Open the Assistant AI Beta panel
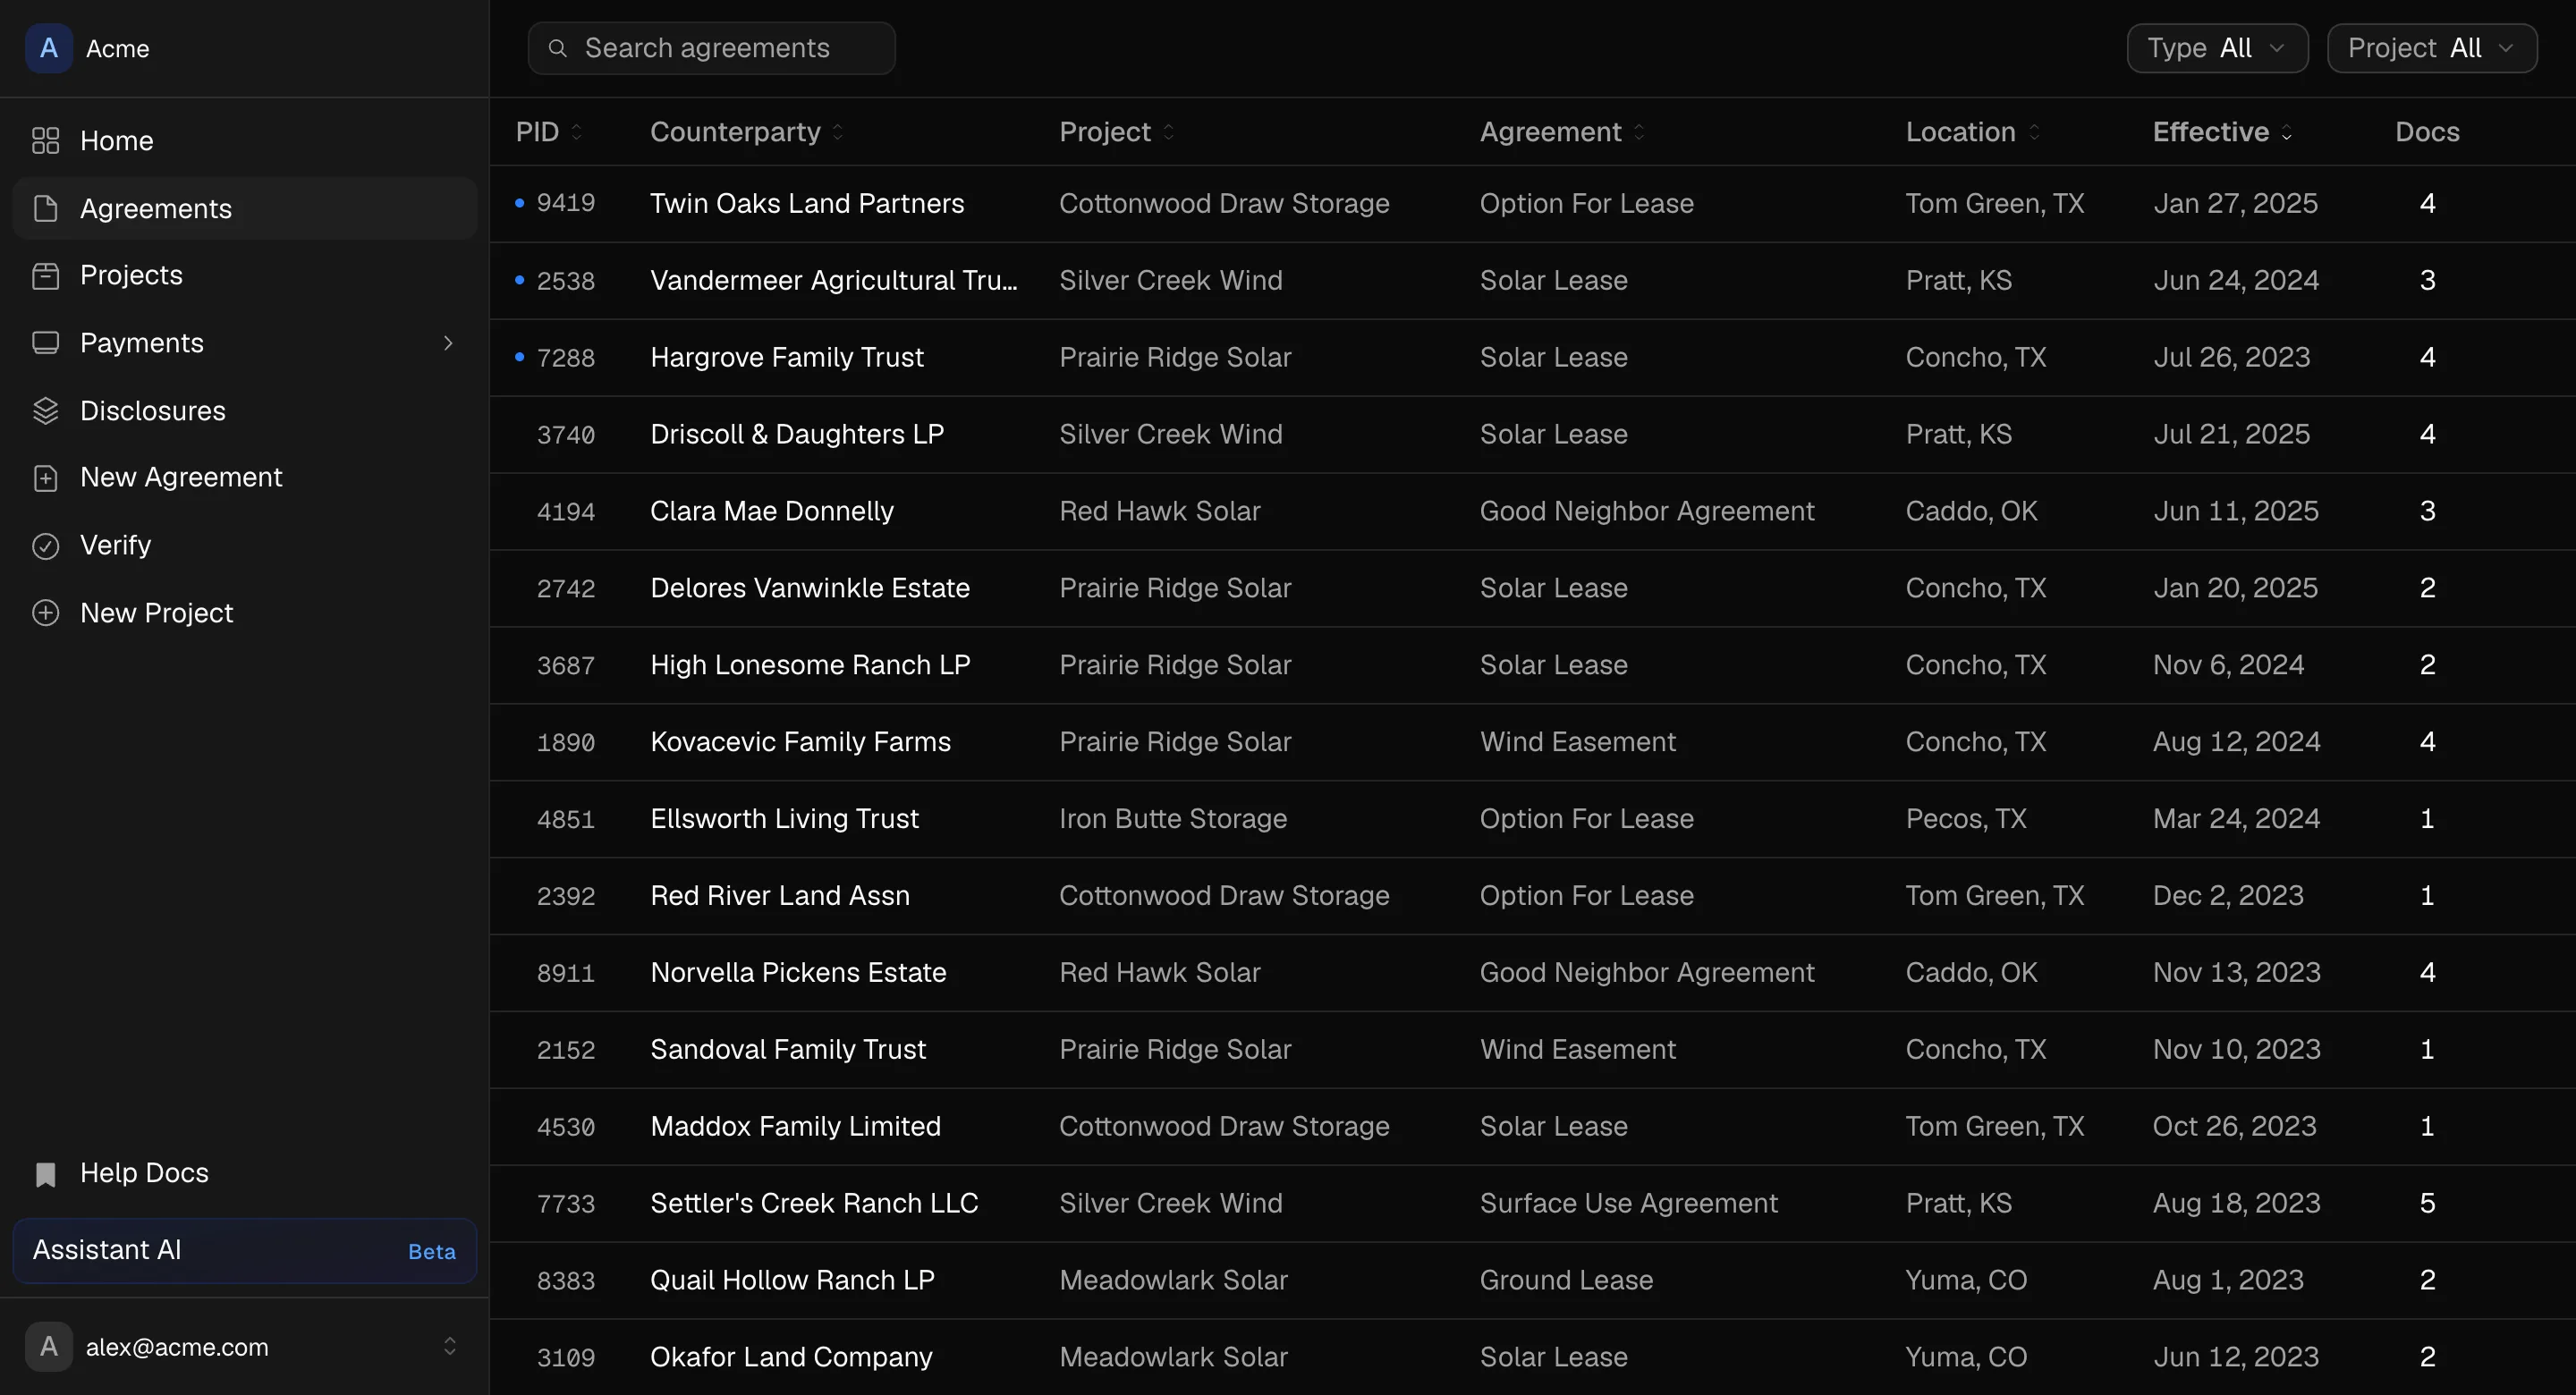The width and height of the screenshot is (2576, 1395). click(x=244, y=1250)
